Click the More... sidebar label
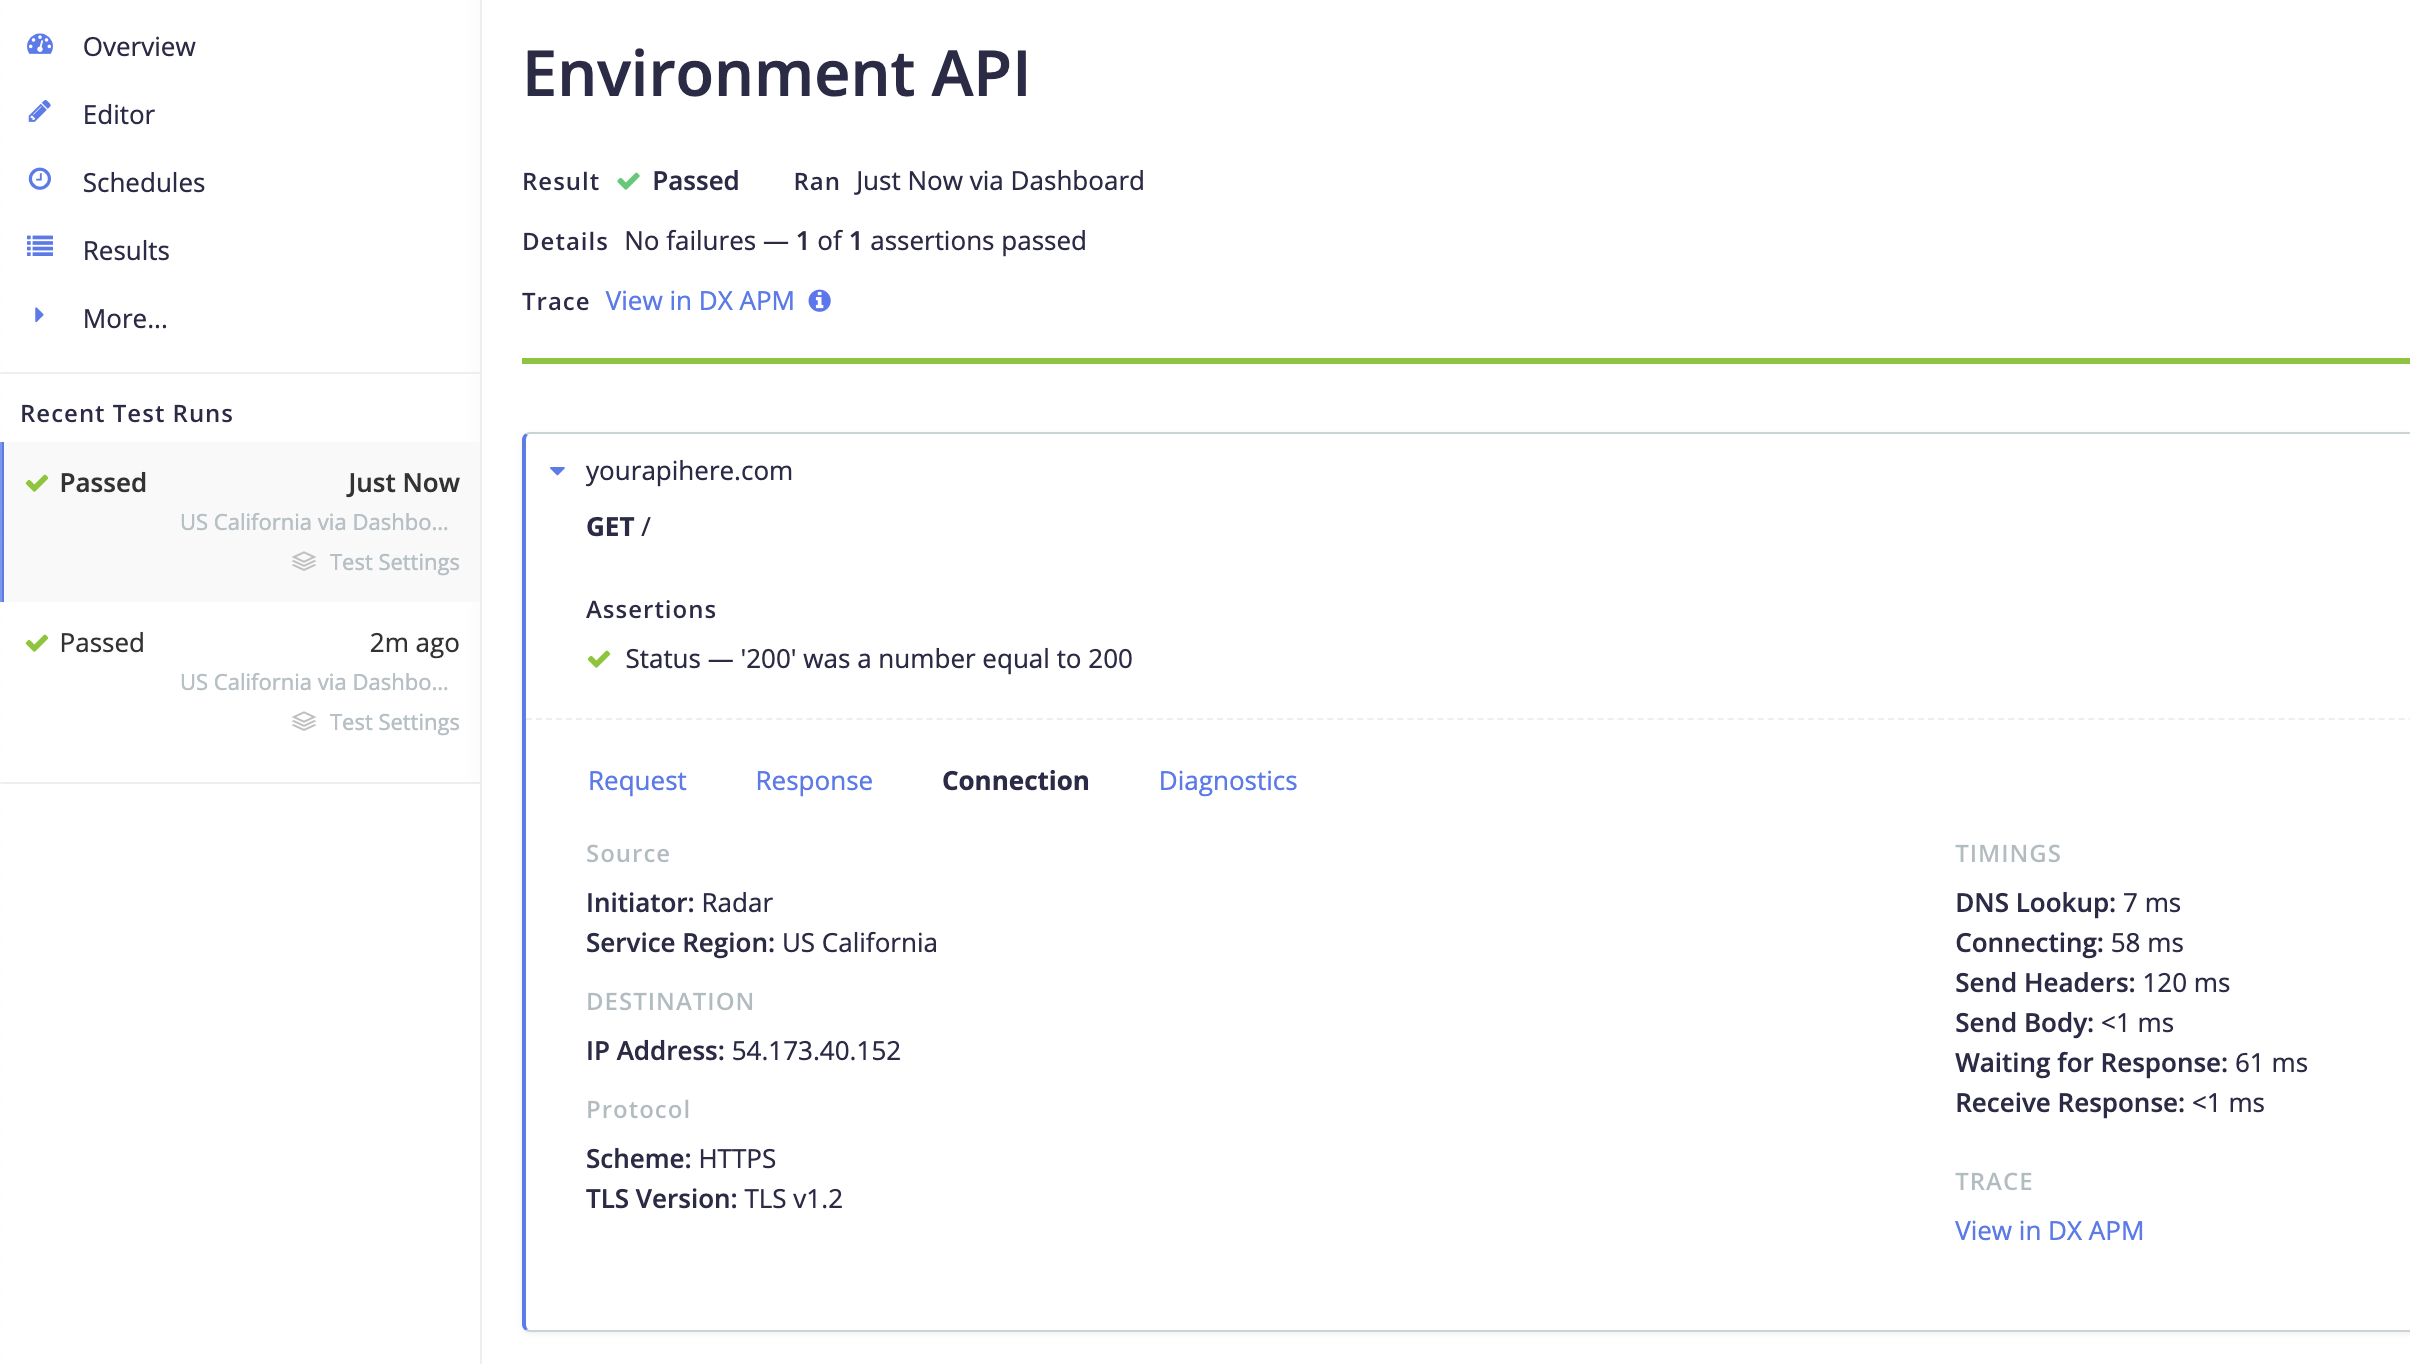The width and height of the screenshot is (2410, 1364). tap(125, 318)
